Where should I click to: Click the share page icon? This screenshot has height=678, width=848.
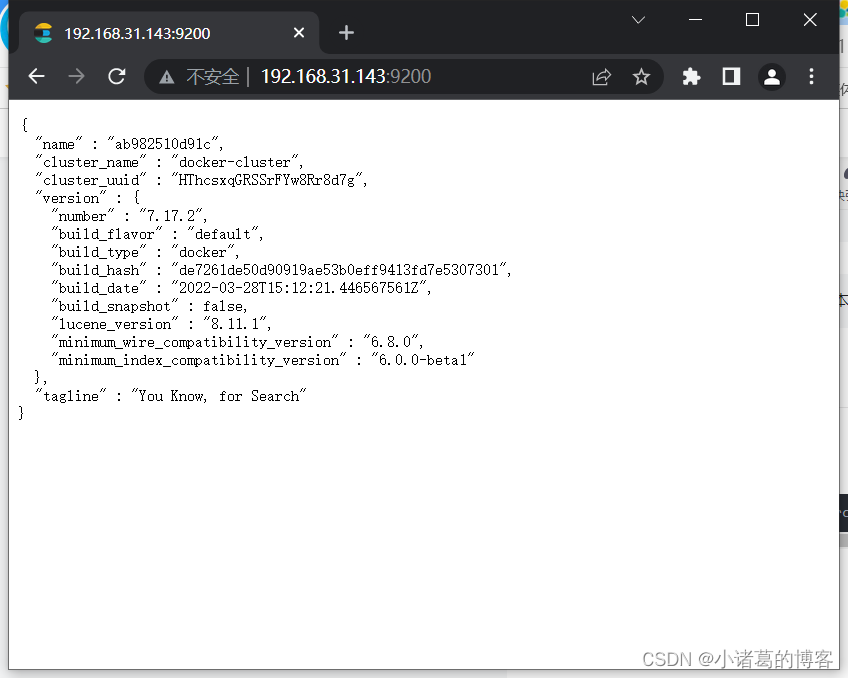601,76
